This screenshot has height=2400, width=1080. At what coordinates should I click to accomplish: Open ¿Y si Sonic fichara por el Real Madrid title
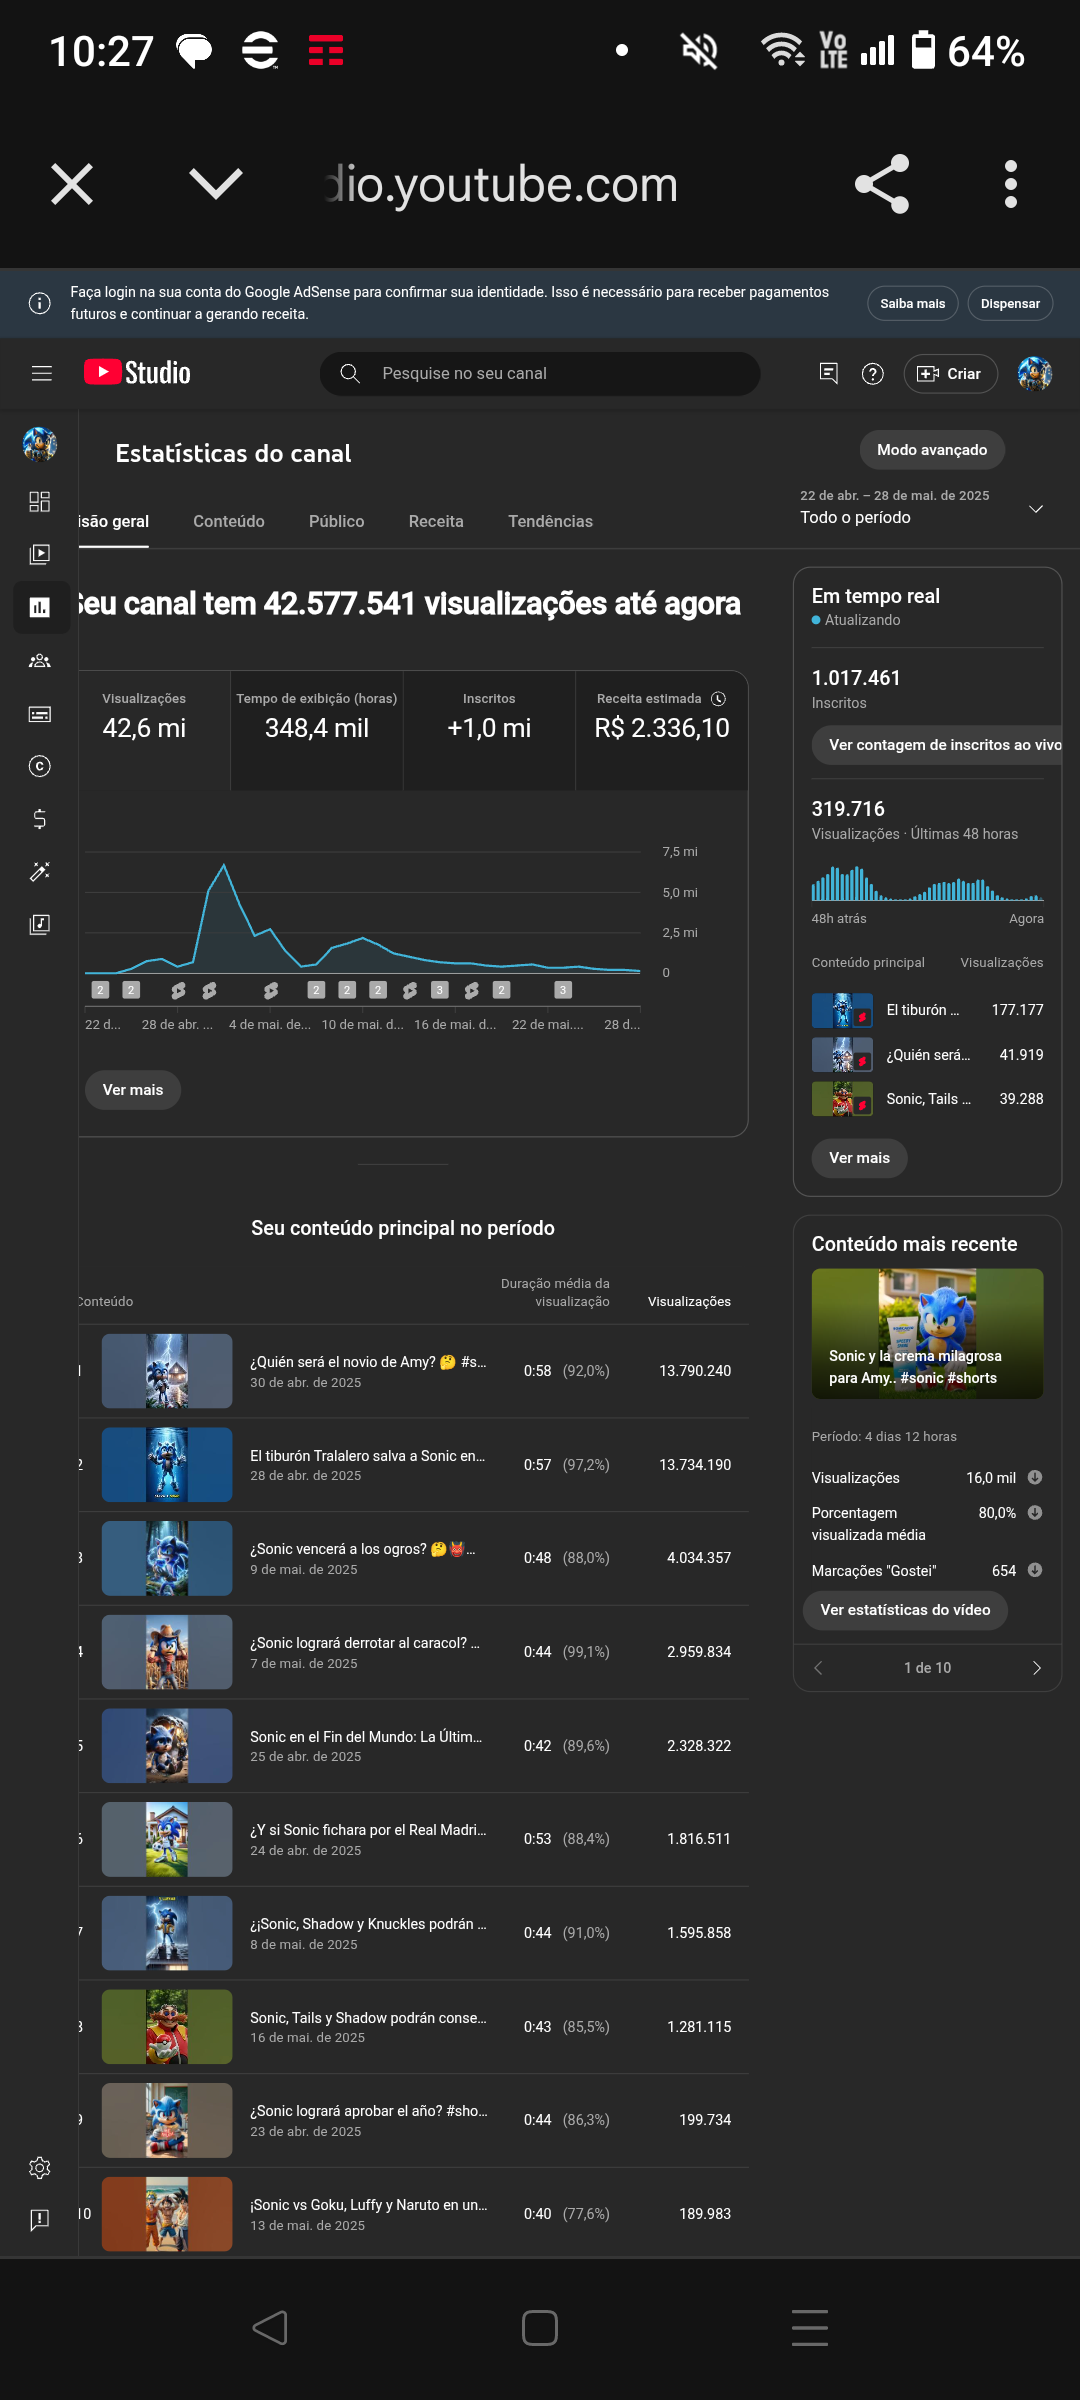[368, 1830]
